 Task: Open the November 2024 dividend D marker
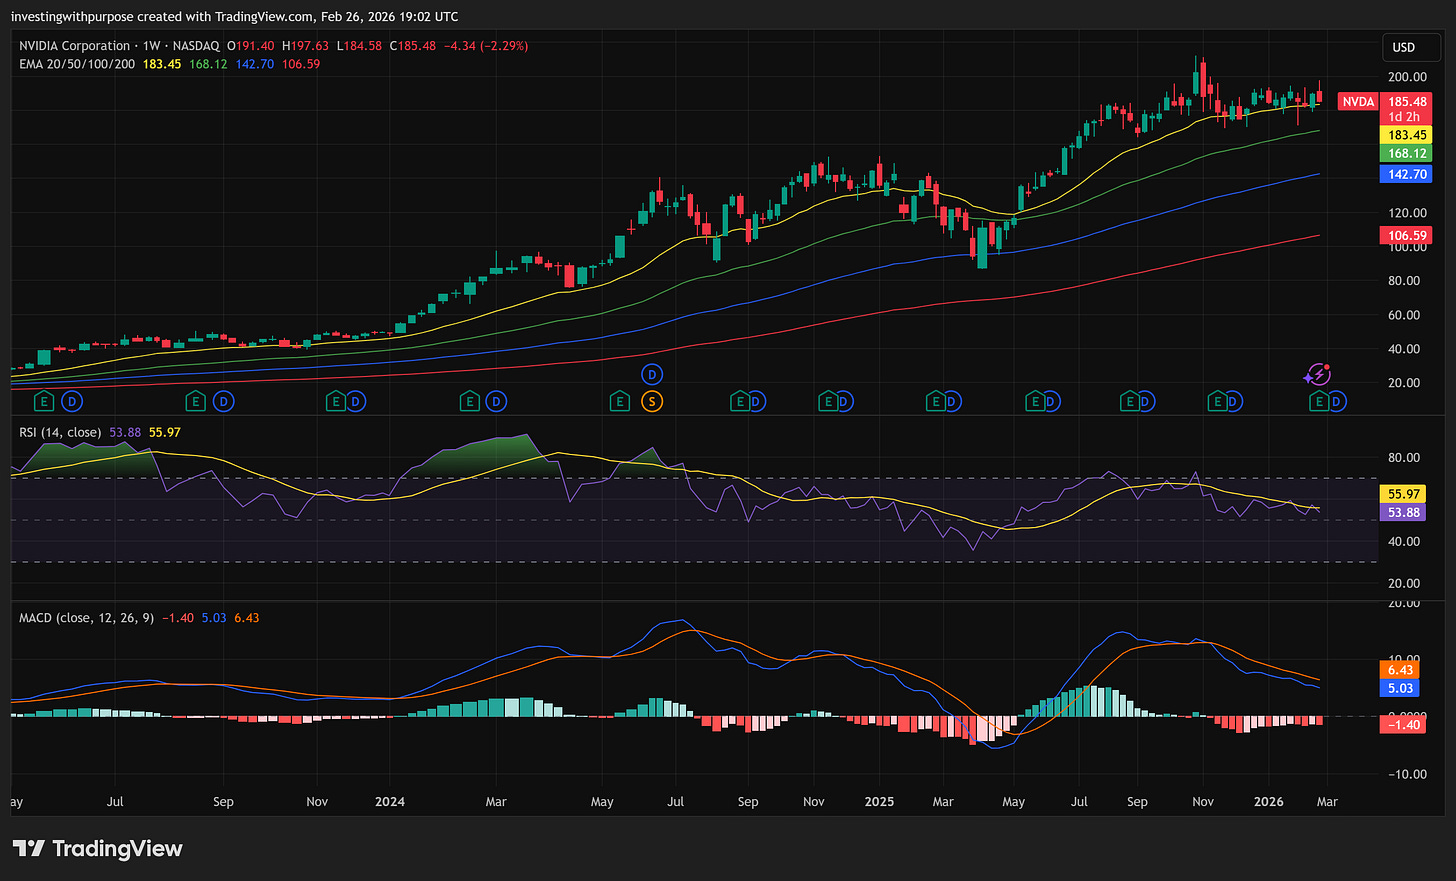tap(844, 401)
